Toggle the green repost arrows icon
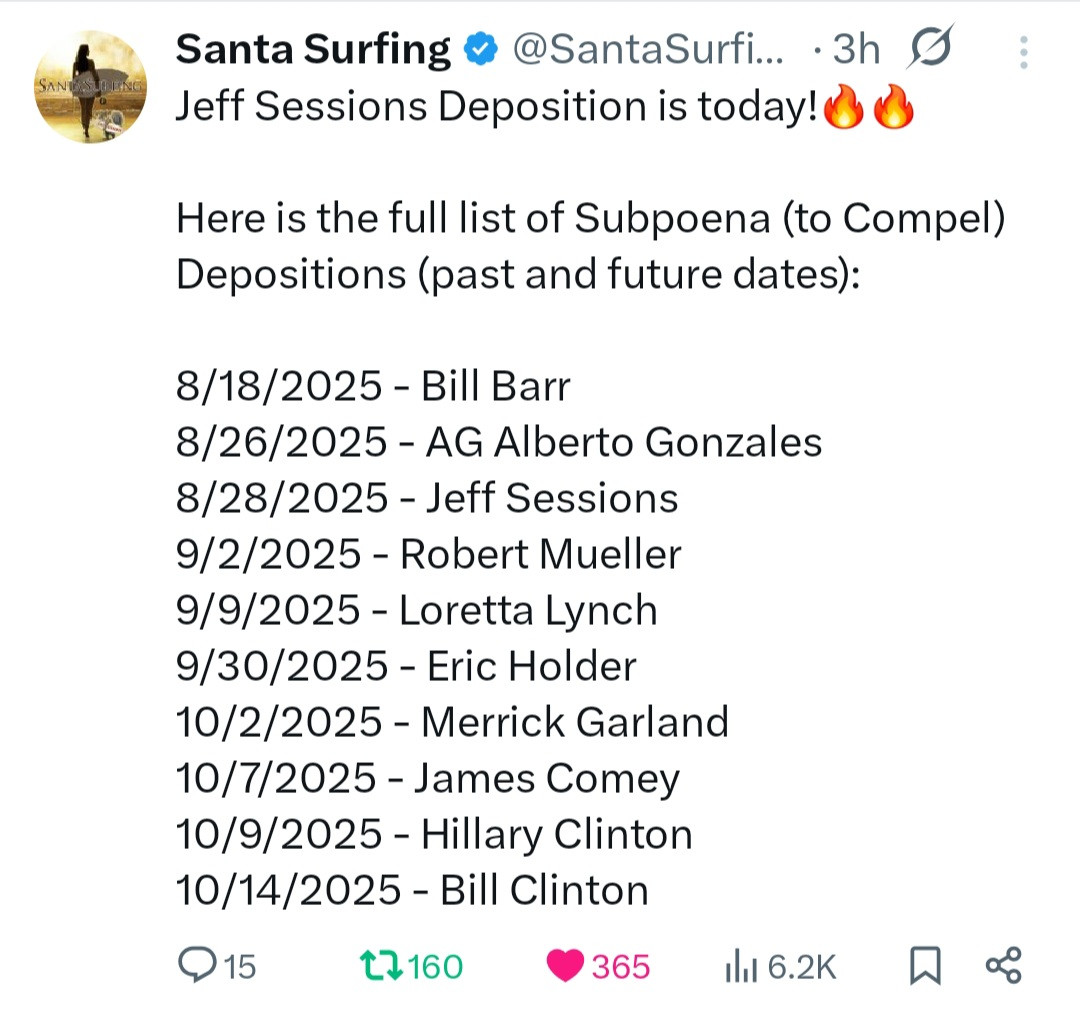The height and width of the screenshot is (1020, 1080). click(x=381, y=966)
